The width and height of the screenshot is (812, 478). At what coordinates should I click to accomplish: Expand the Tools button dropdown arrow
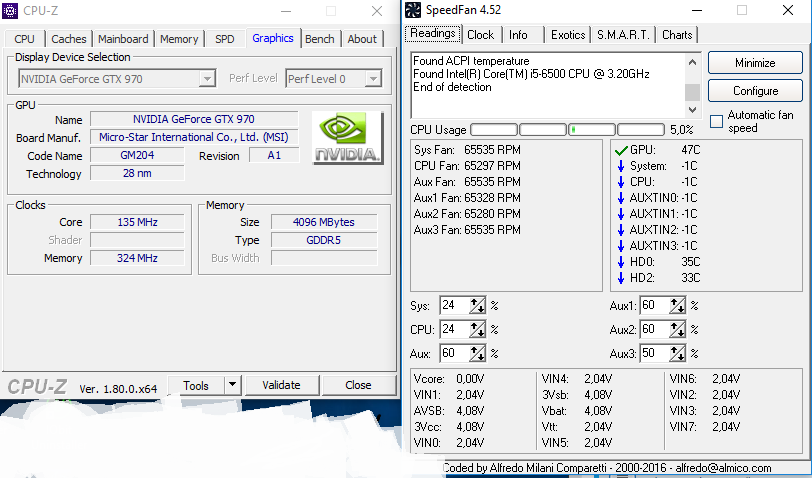tap(233, 385)
